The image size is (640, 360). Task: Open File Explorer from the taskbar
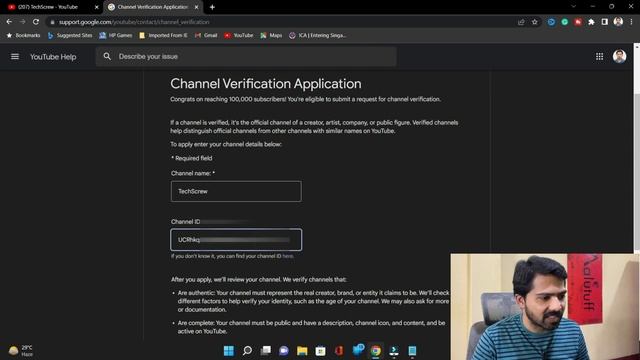click(302, 351)
